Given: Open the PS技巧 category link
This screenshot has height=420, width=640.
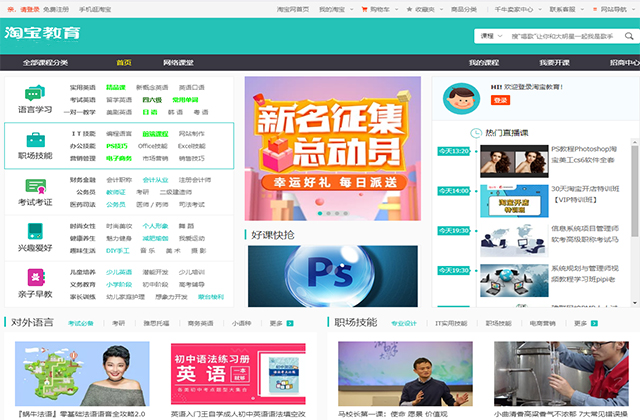Looking at the screenshot, I should coord(117,146).
